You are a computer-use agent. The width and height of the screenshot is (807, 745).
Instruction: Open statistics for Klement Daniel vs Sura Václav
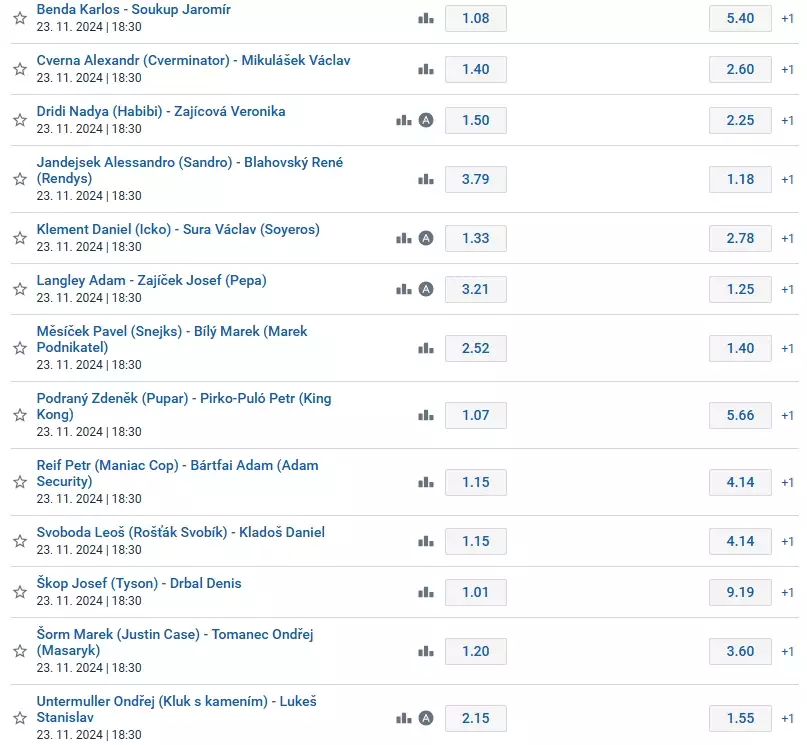(x=404, y=238)
